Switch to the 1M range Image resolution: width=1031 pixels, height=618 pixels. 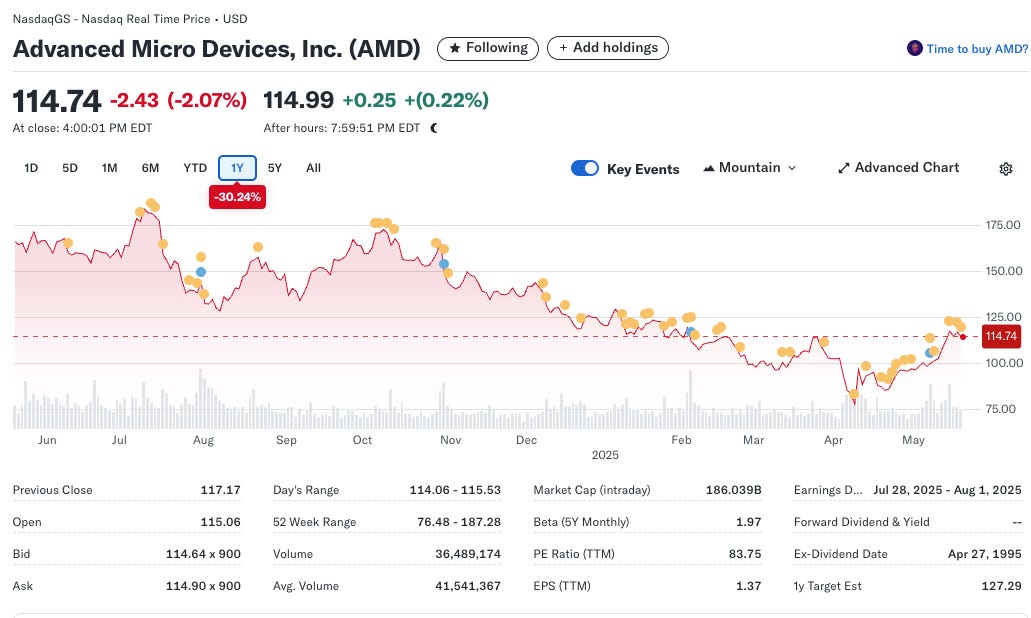[x=109, y=168]
